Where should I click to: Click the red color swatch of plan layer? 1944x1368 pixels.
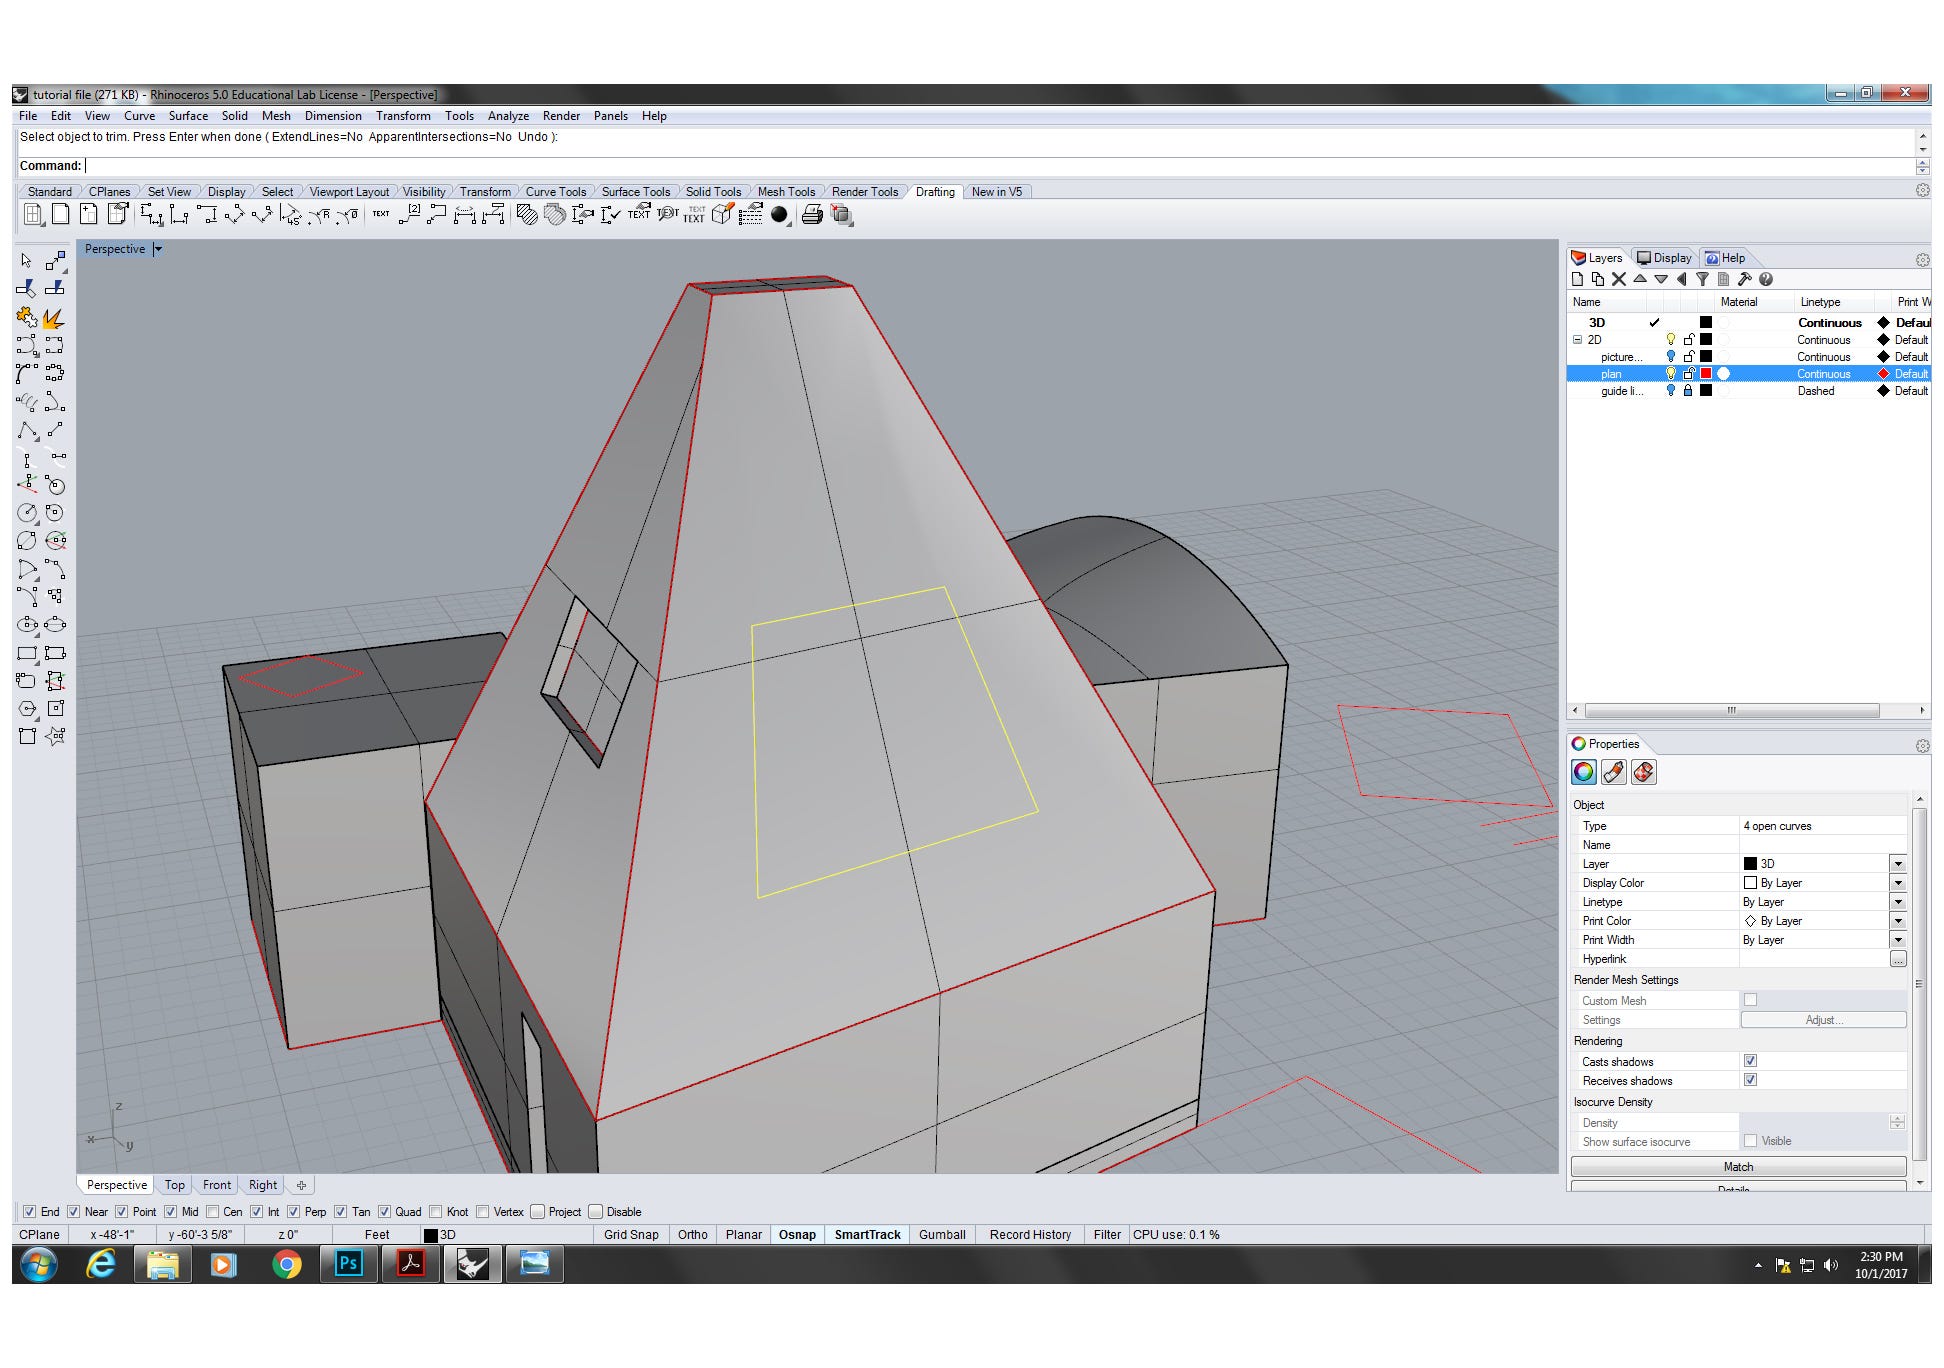[1706, 374]
